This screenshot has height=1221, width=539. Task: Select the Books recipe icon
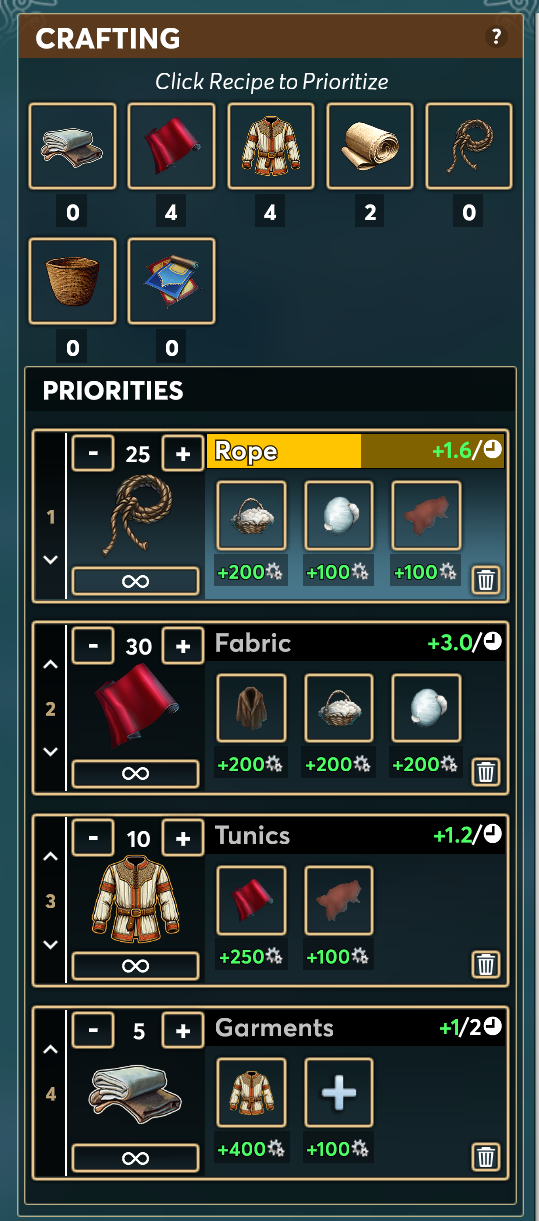(171, 281)
